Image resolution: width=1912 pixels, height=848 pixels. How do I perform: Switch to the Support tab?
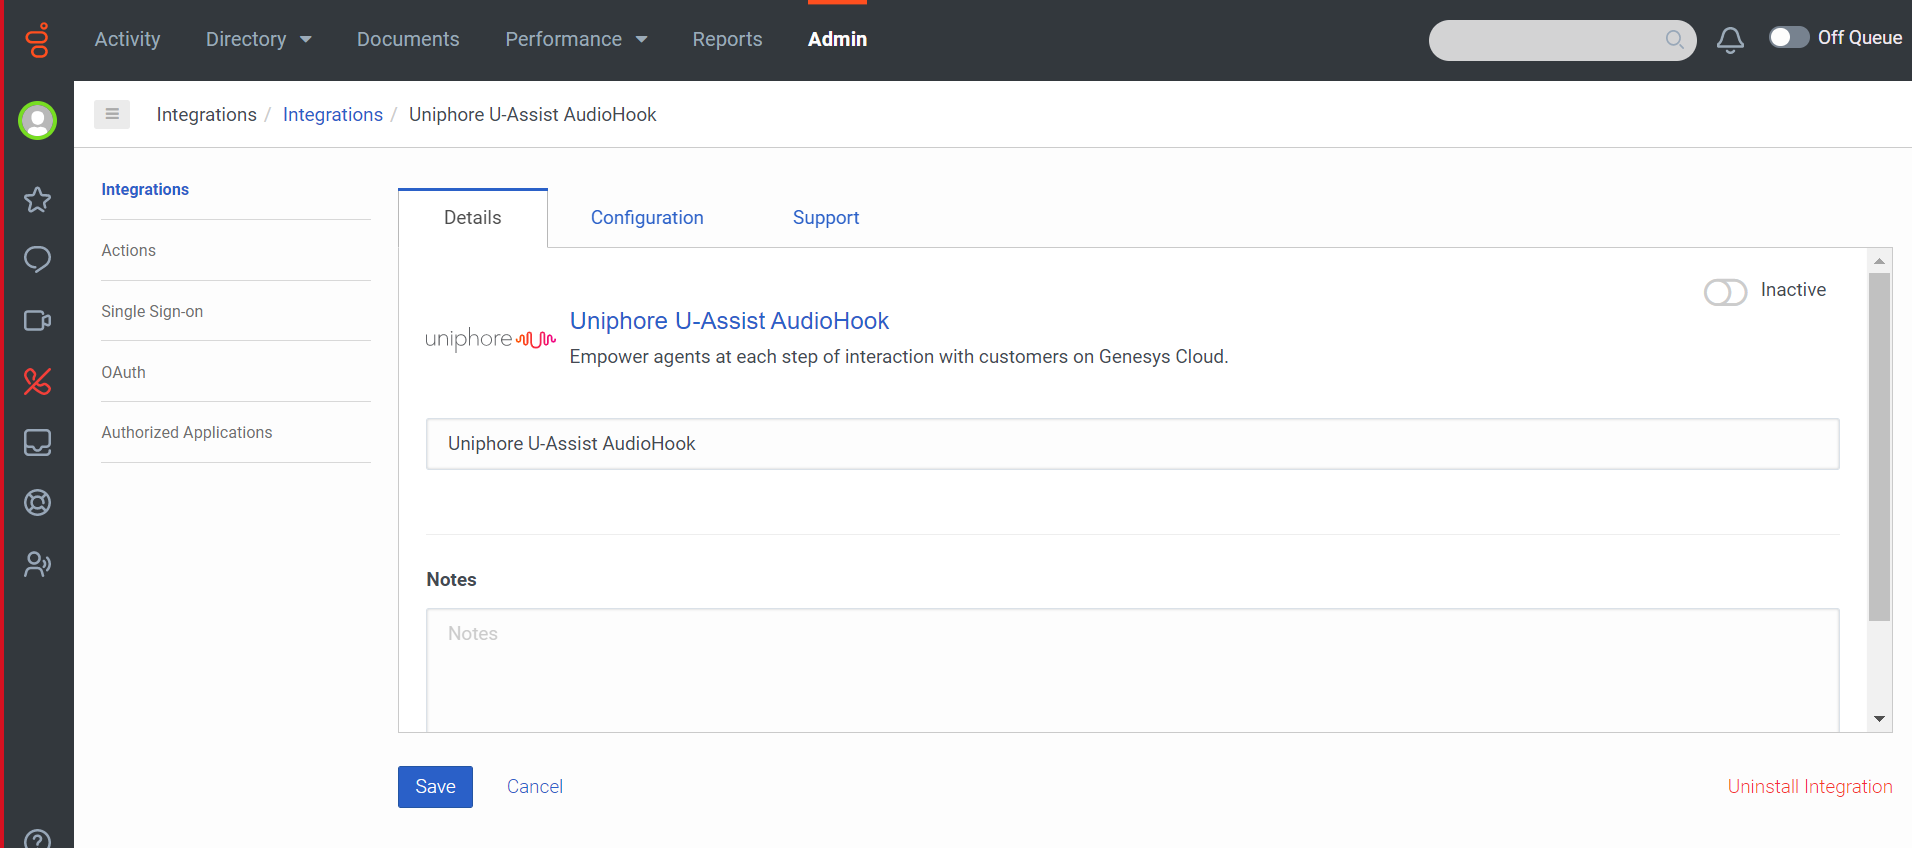pyautogui.click(x=826, y=218)
